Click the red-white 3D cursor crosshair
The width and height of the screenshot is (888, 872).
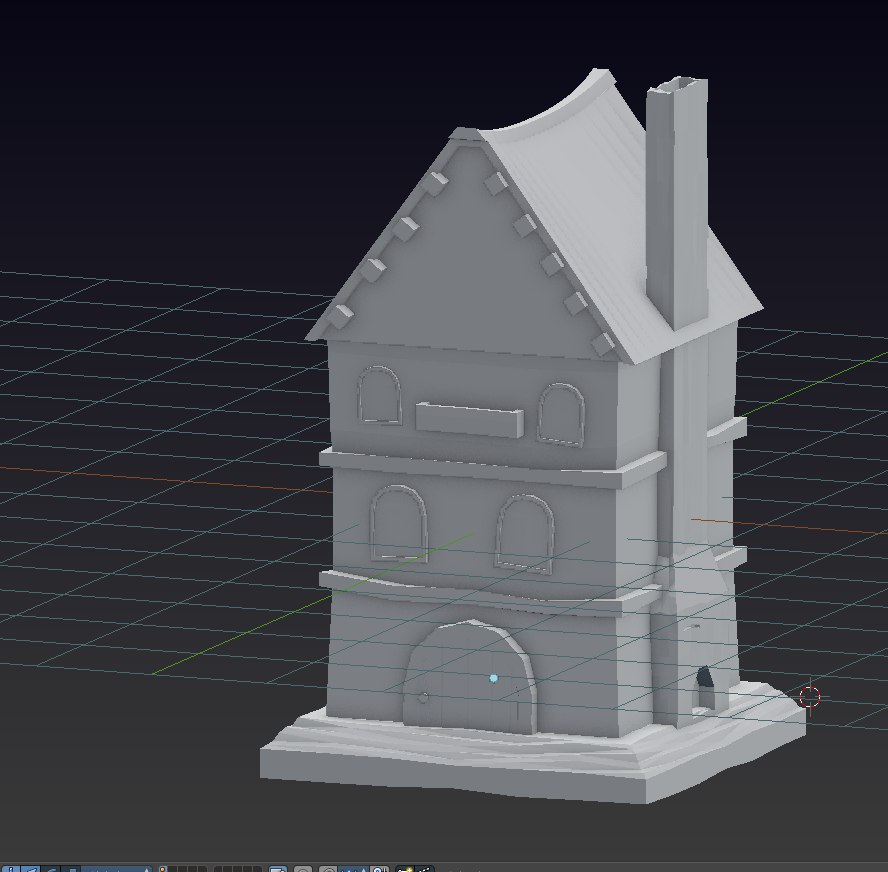coord(810,696)
